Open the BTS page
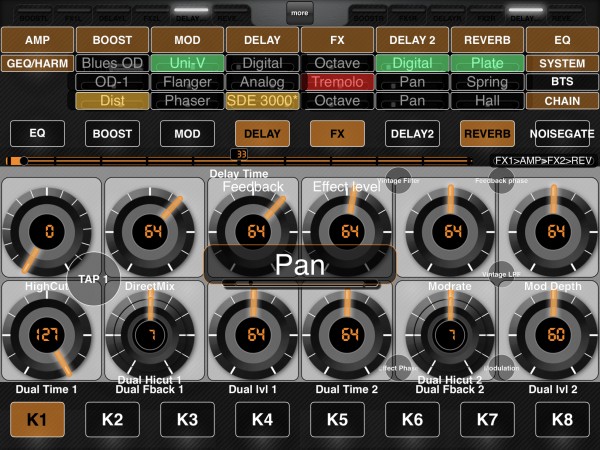Viewport: 600px width, 450px height. 562,82
